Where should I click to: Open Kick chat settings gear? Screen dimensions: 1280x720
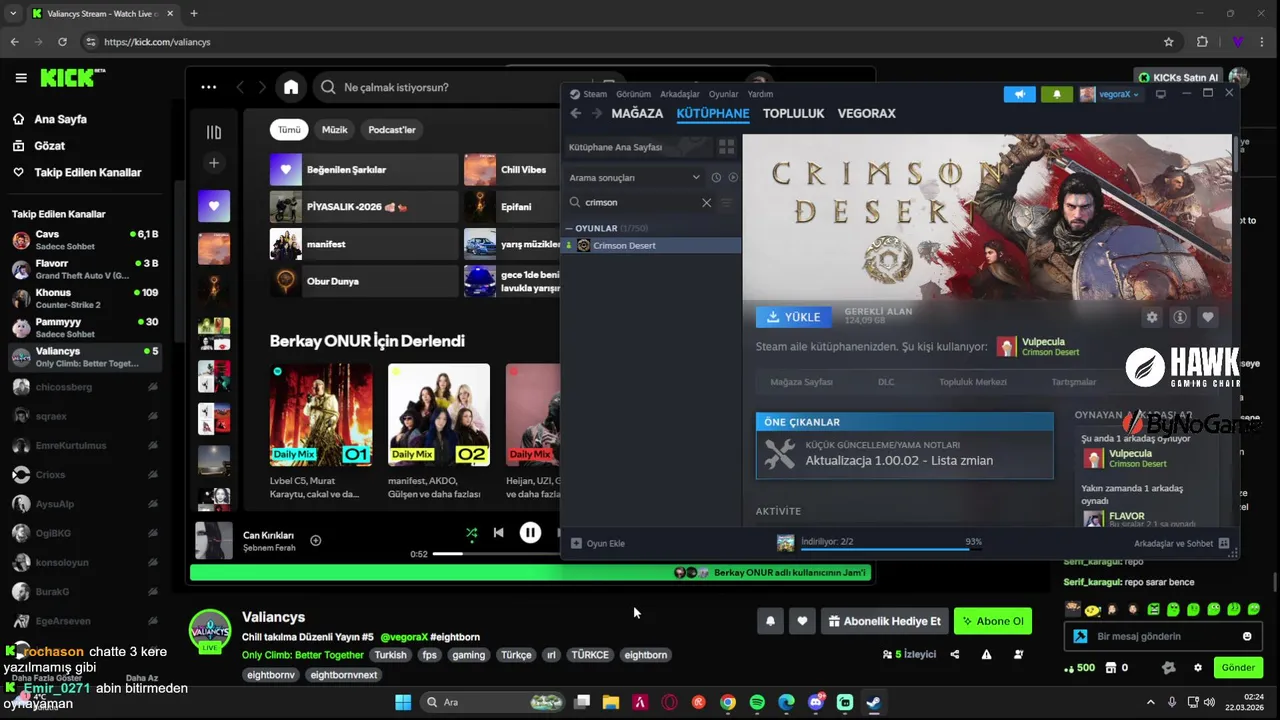[x=1198, y=668]
